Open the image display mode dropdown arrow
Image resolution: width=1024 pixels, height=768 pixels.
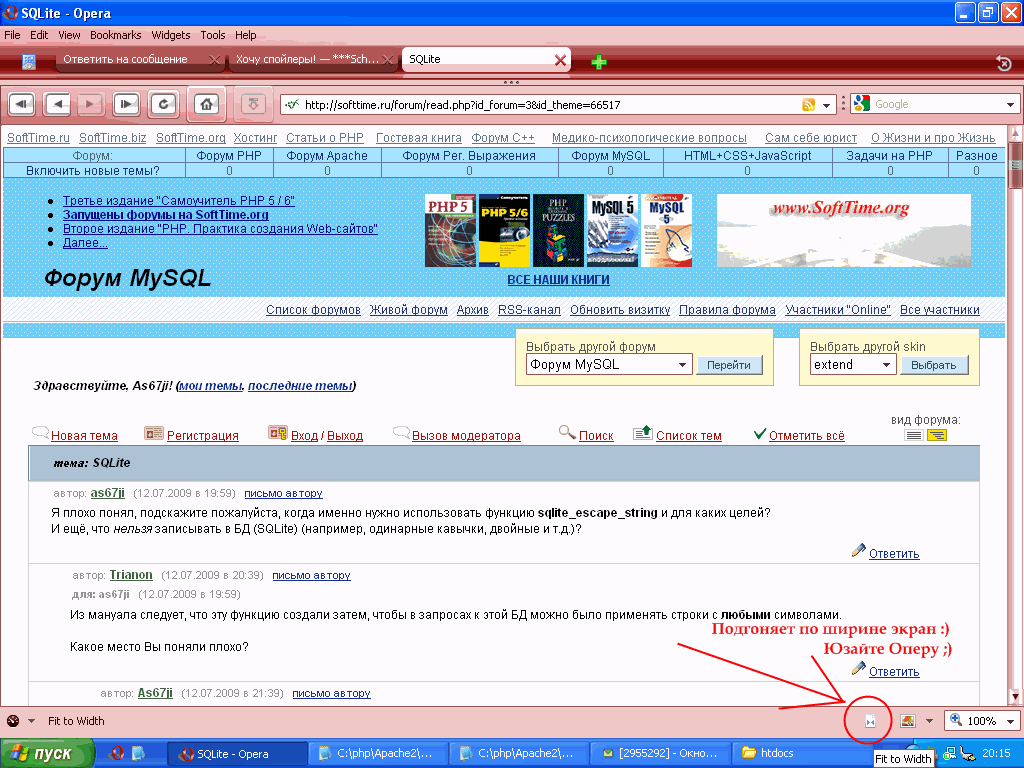pos(929,722)
